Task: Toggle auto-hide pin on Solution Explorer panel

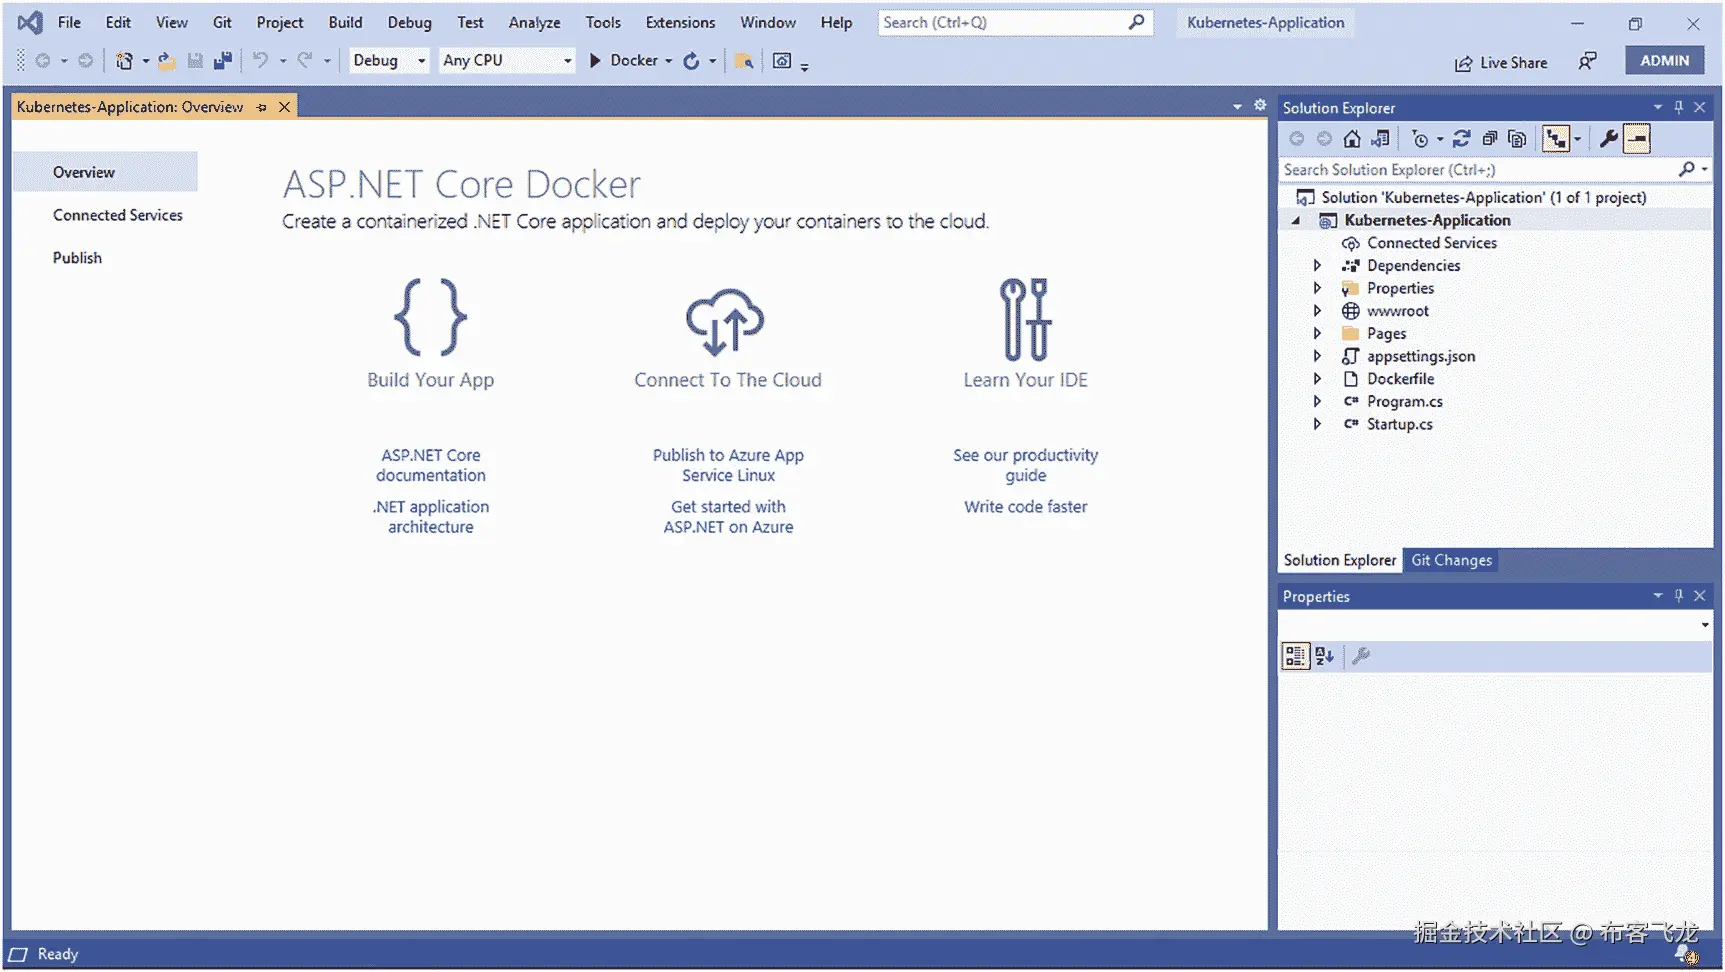Action: coord(1679,107)
